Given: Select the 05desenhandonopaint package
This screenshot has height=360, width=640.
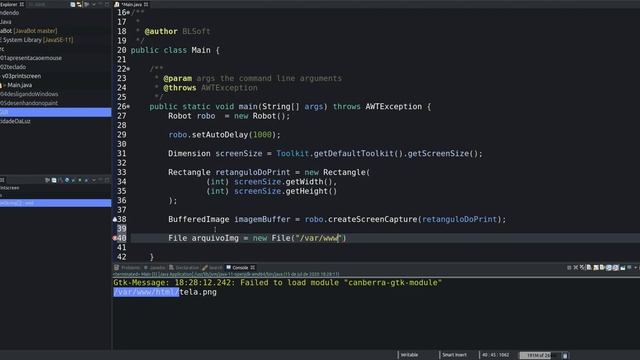Looking at the screenshot, I should [29, 103].
